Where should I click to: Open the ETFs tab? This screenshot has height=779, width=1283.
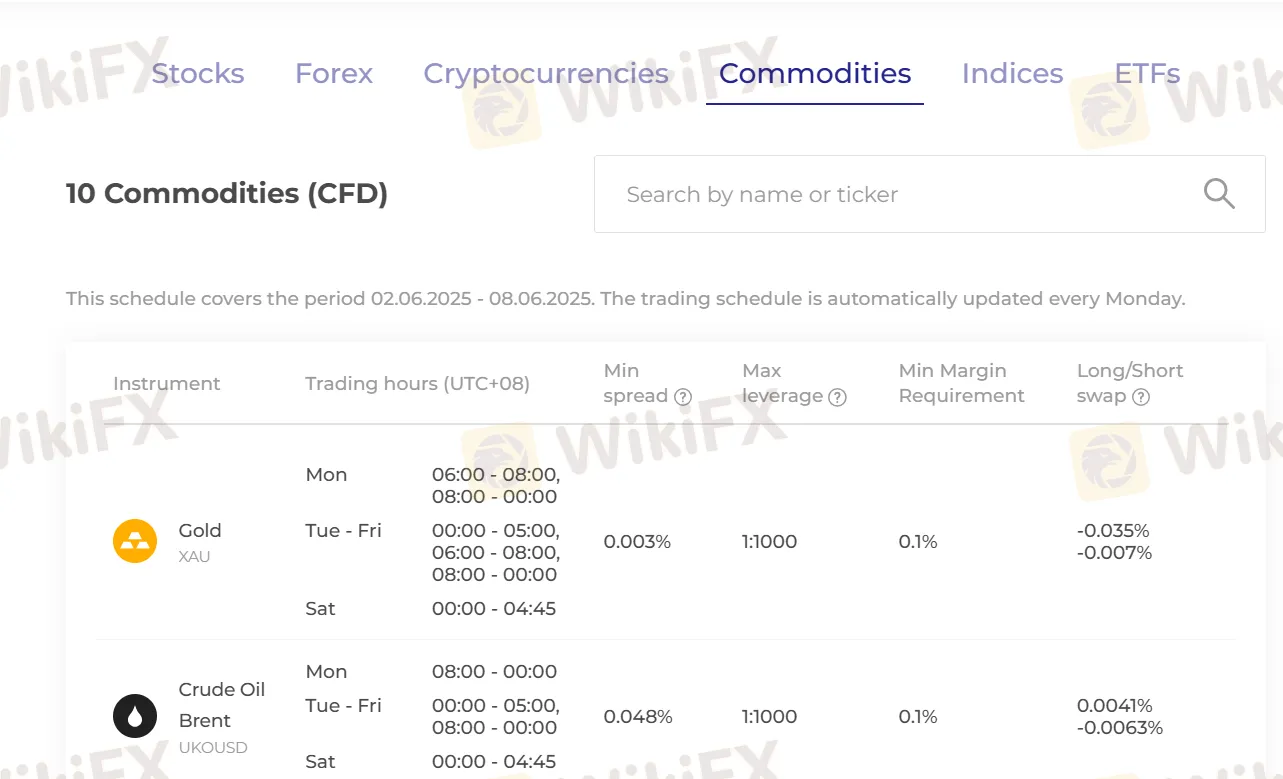1147,74
